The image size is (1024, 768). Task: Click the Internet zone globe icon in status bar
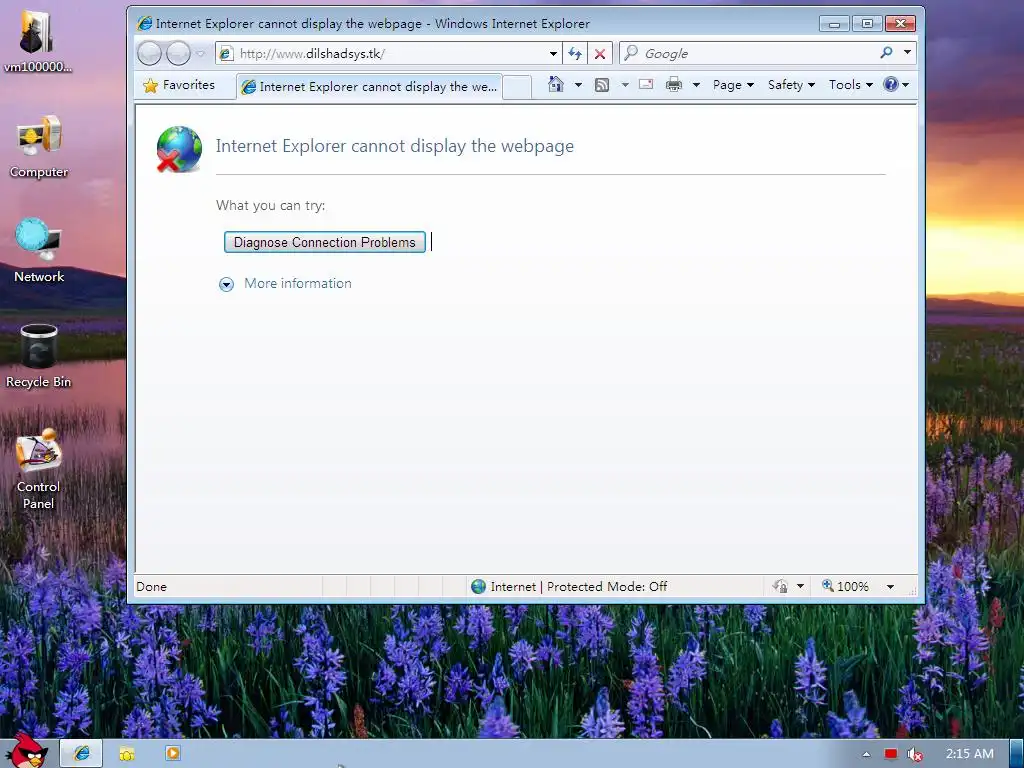tap(478, 586)
